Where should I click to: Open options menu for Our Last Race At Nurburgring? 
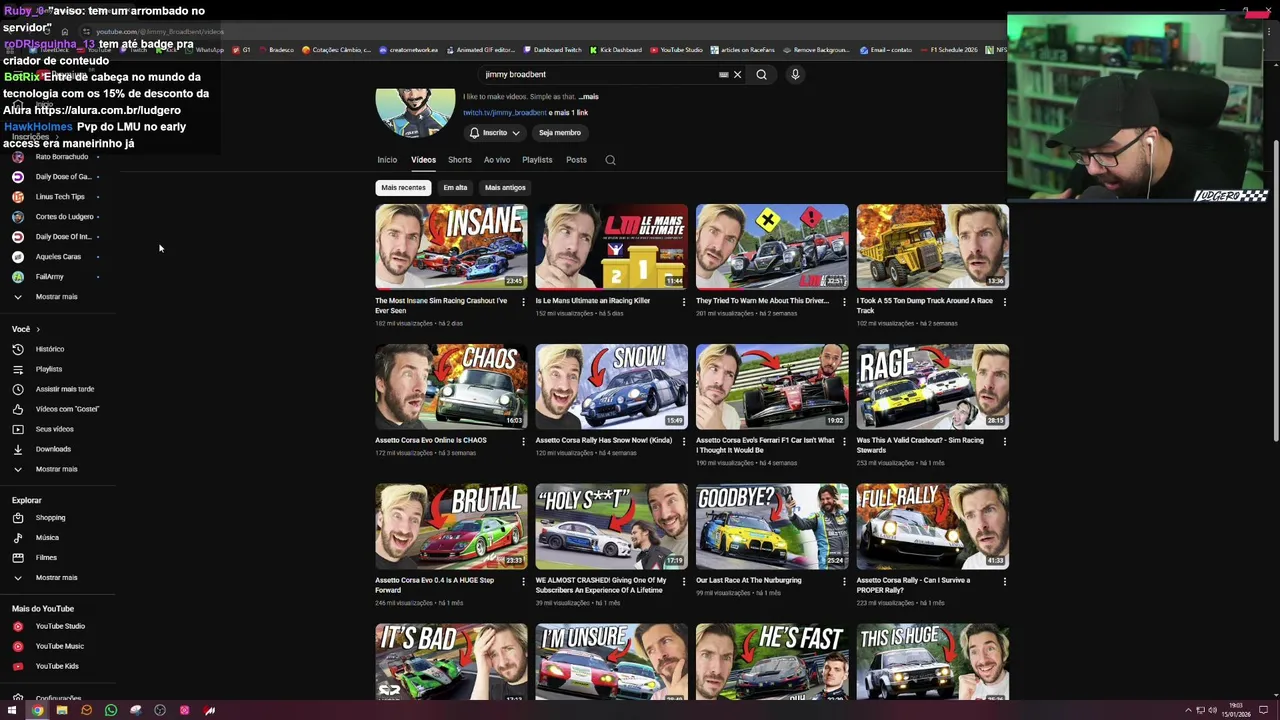click(x=844, y=582)
